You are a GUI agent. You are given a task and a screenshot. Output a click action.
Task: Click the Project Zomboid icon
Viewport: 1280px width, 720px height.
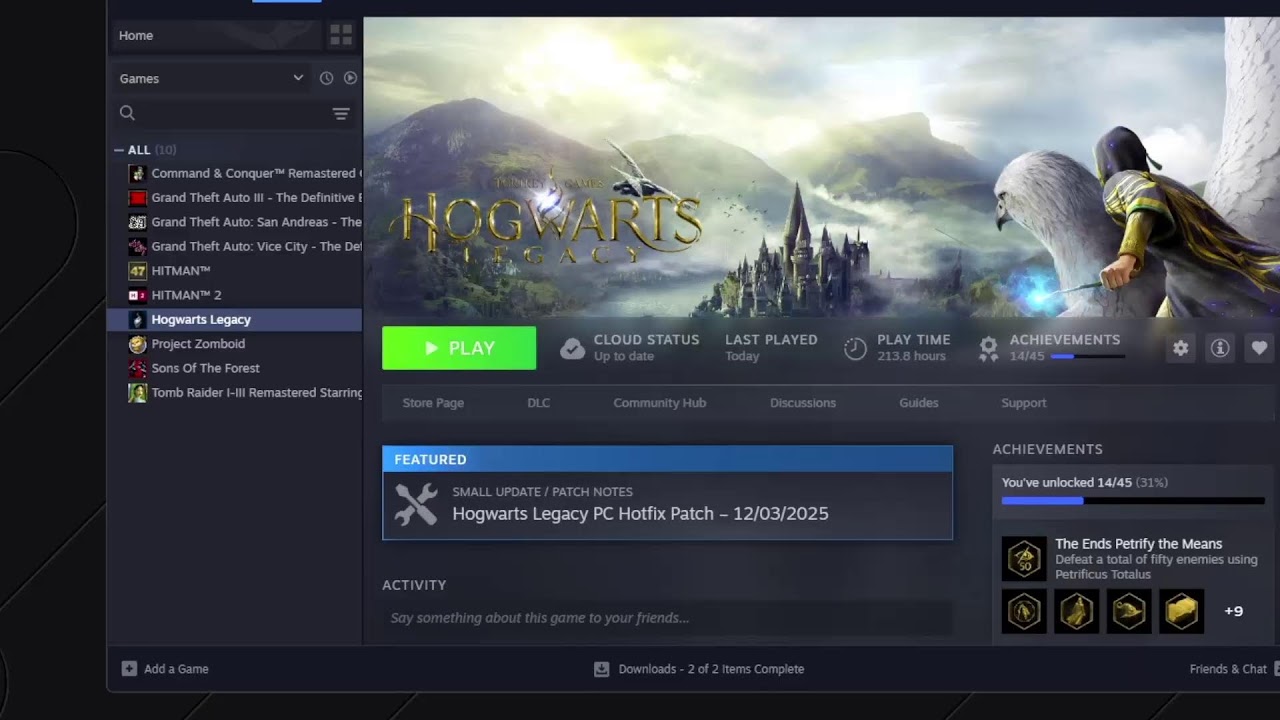137,344
